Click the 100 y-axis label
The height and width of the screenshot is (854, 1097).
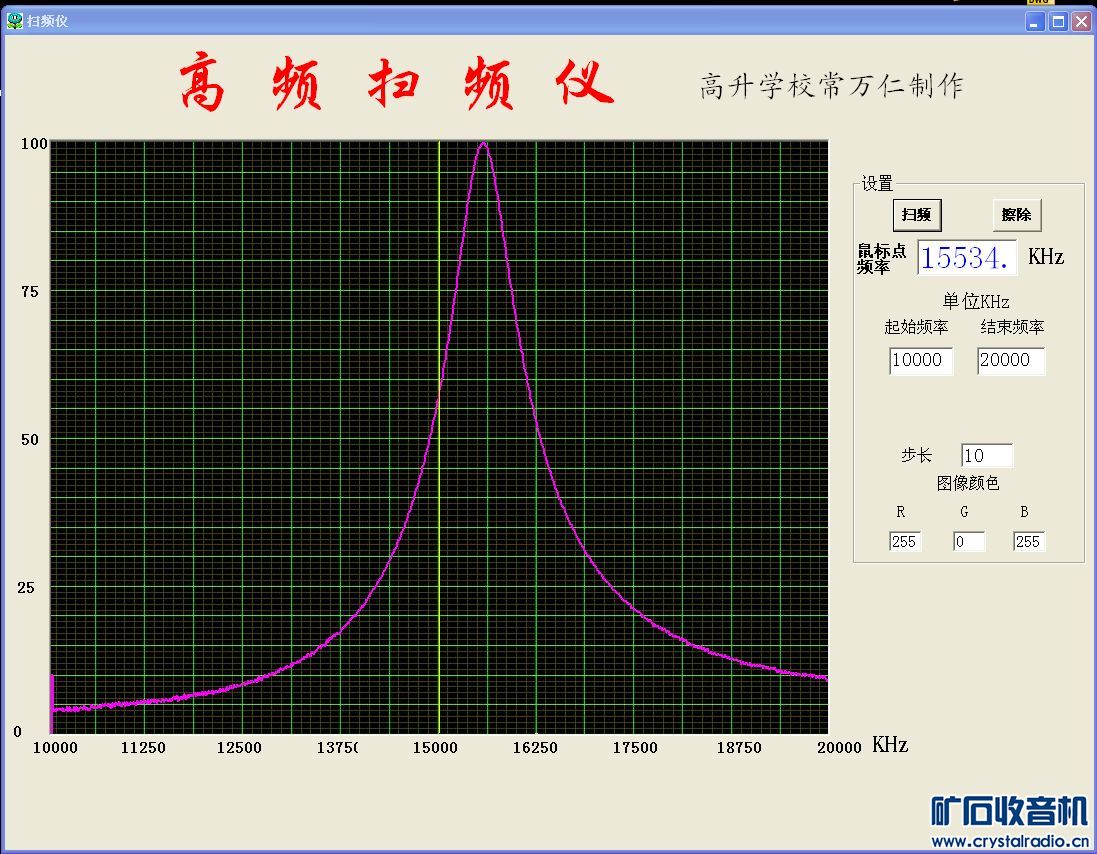34,143
